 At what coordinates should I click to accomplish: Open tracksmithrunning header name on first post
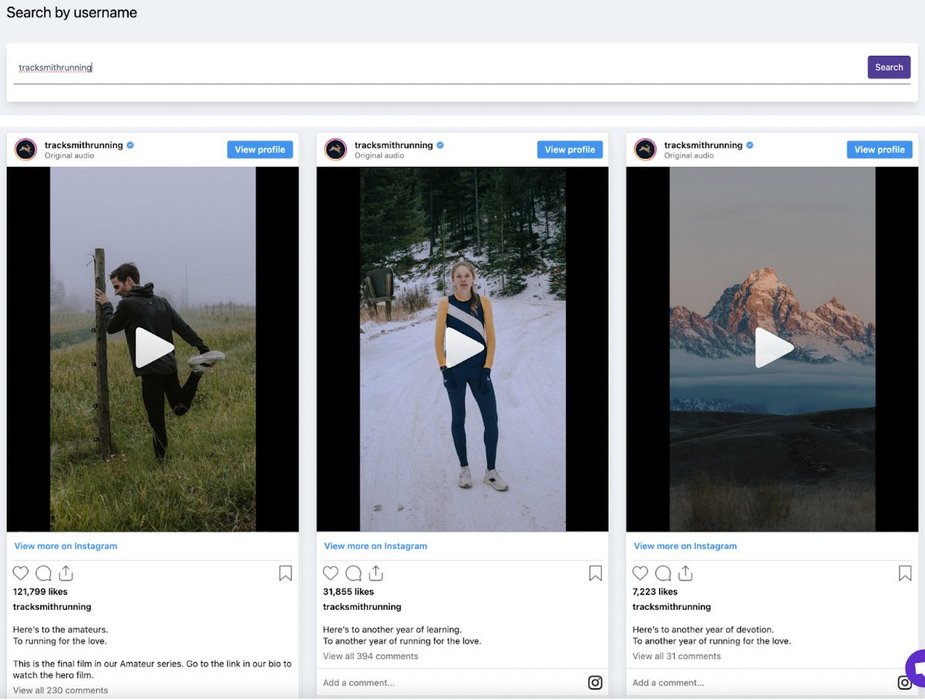tap(84, 145)
